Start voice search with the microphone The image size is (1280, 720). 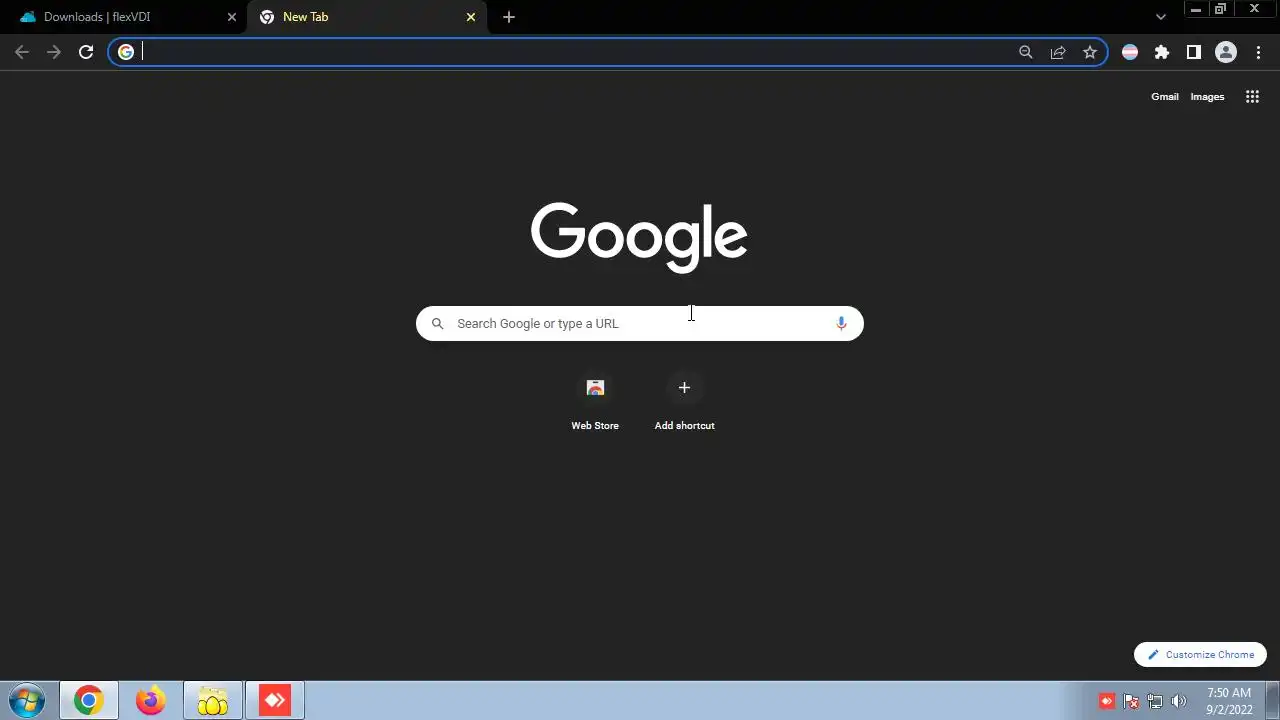tap(841, 323)
